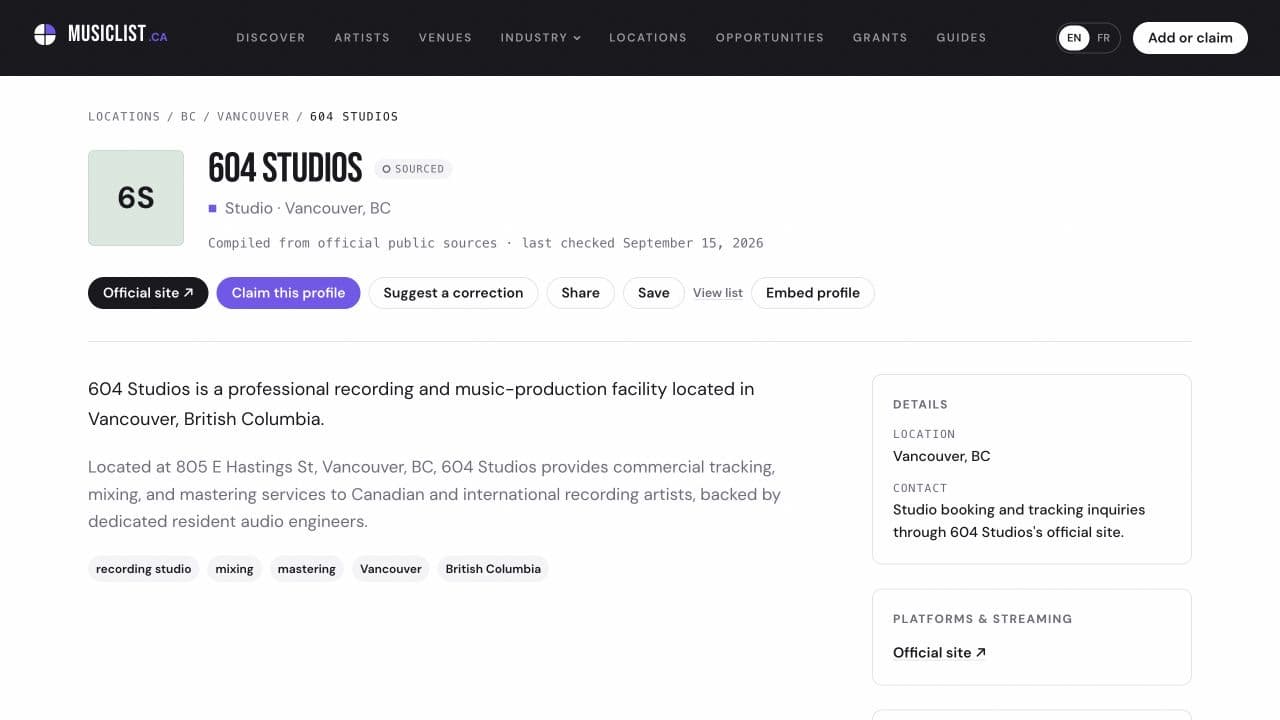Select the mixing tag

(234, 569)
